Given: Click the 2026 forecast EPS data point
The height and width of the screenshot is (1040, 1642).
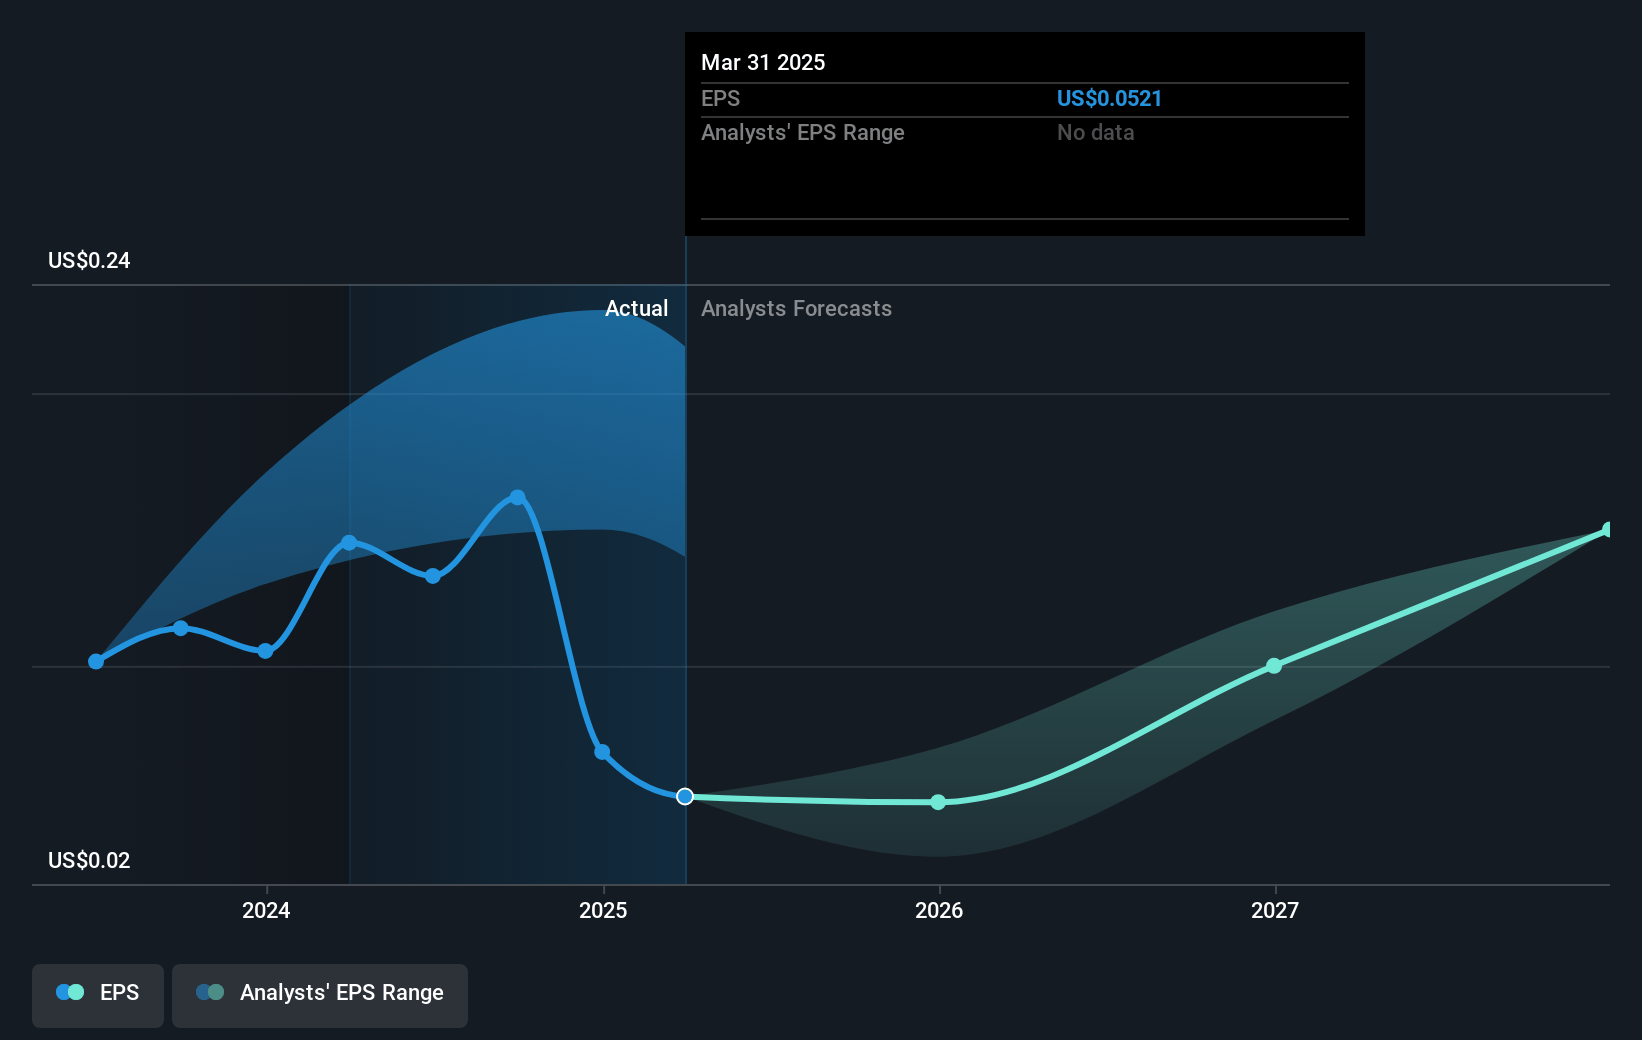Looking at the screenshot, I should pos(938,802).
